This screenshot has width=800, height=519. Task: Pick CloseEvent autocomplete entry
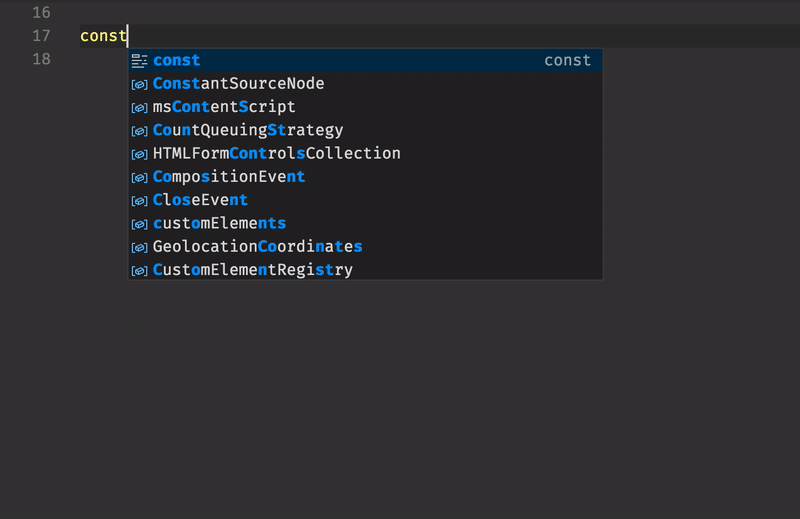pos(365,200)
